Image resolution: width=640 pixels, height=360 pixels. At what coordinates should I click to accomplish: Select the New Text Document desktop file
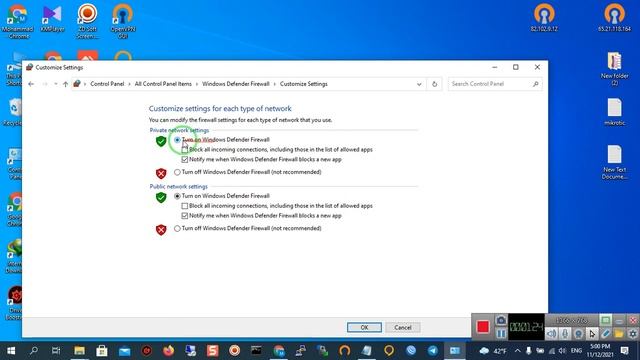614,162
